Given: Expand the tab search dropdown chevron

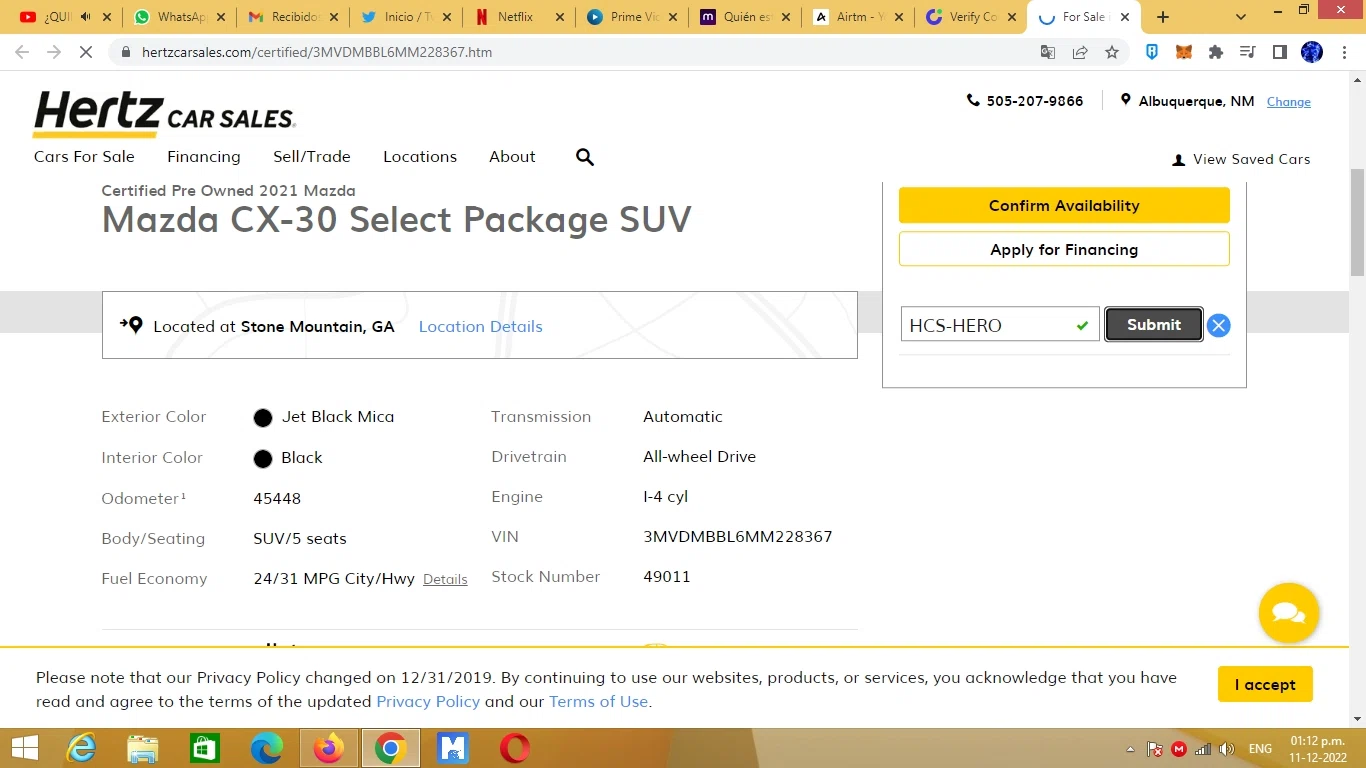Looking at the screenshot, I should pyautogui.click(x=1241, y=17).
